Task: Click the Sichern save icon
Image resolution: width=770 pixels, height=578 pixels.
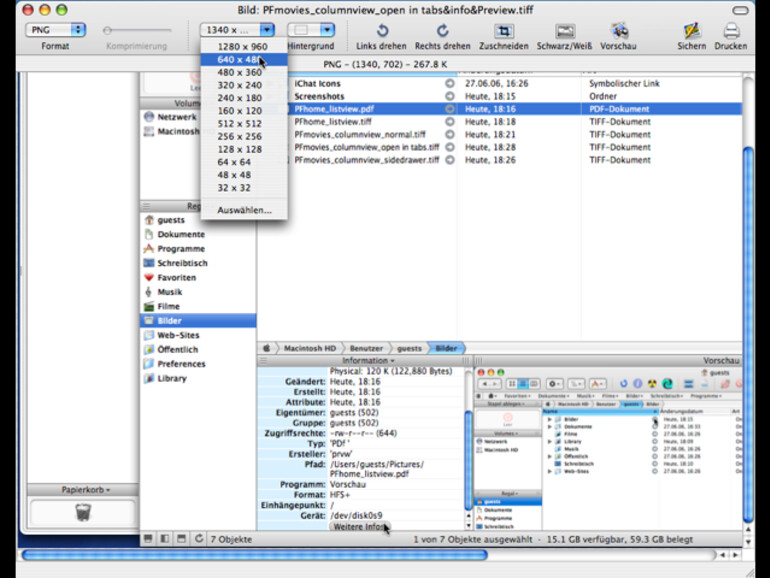Action: point(690,31)
